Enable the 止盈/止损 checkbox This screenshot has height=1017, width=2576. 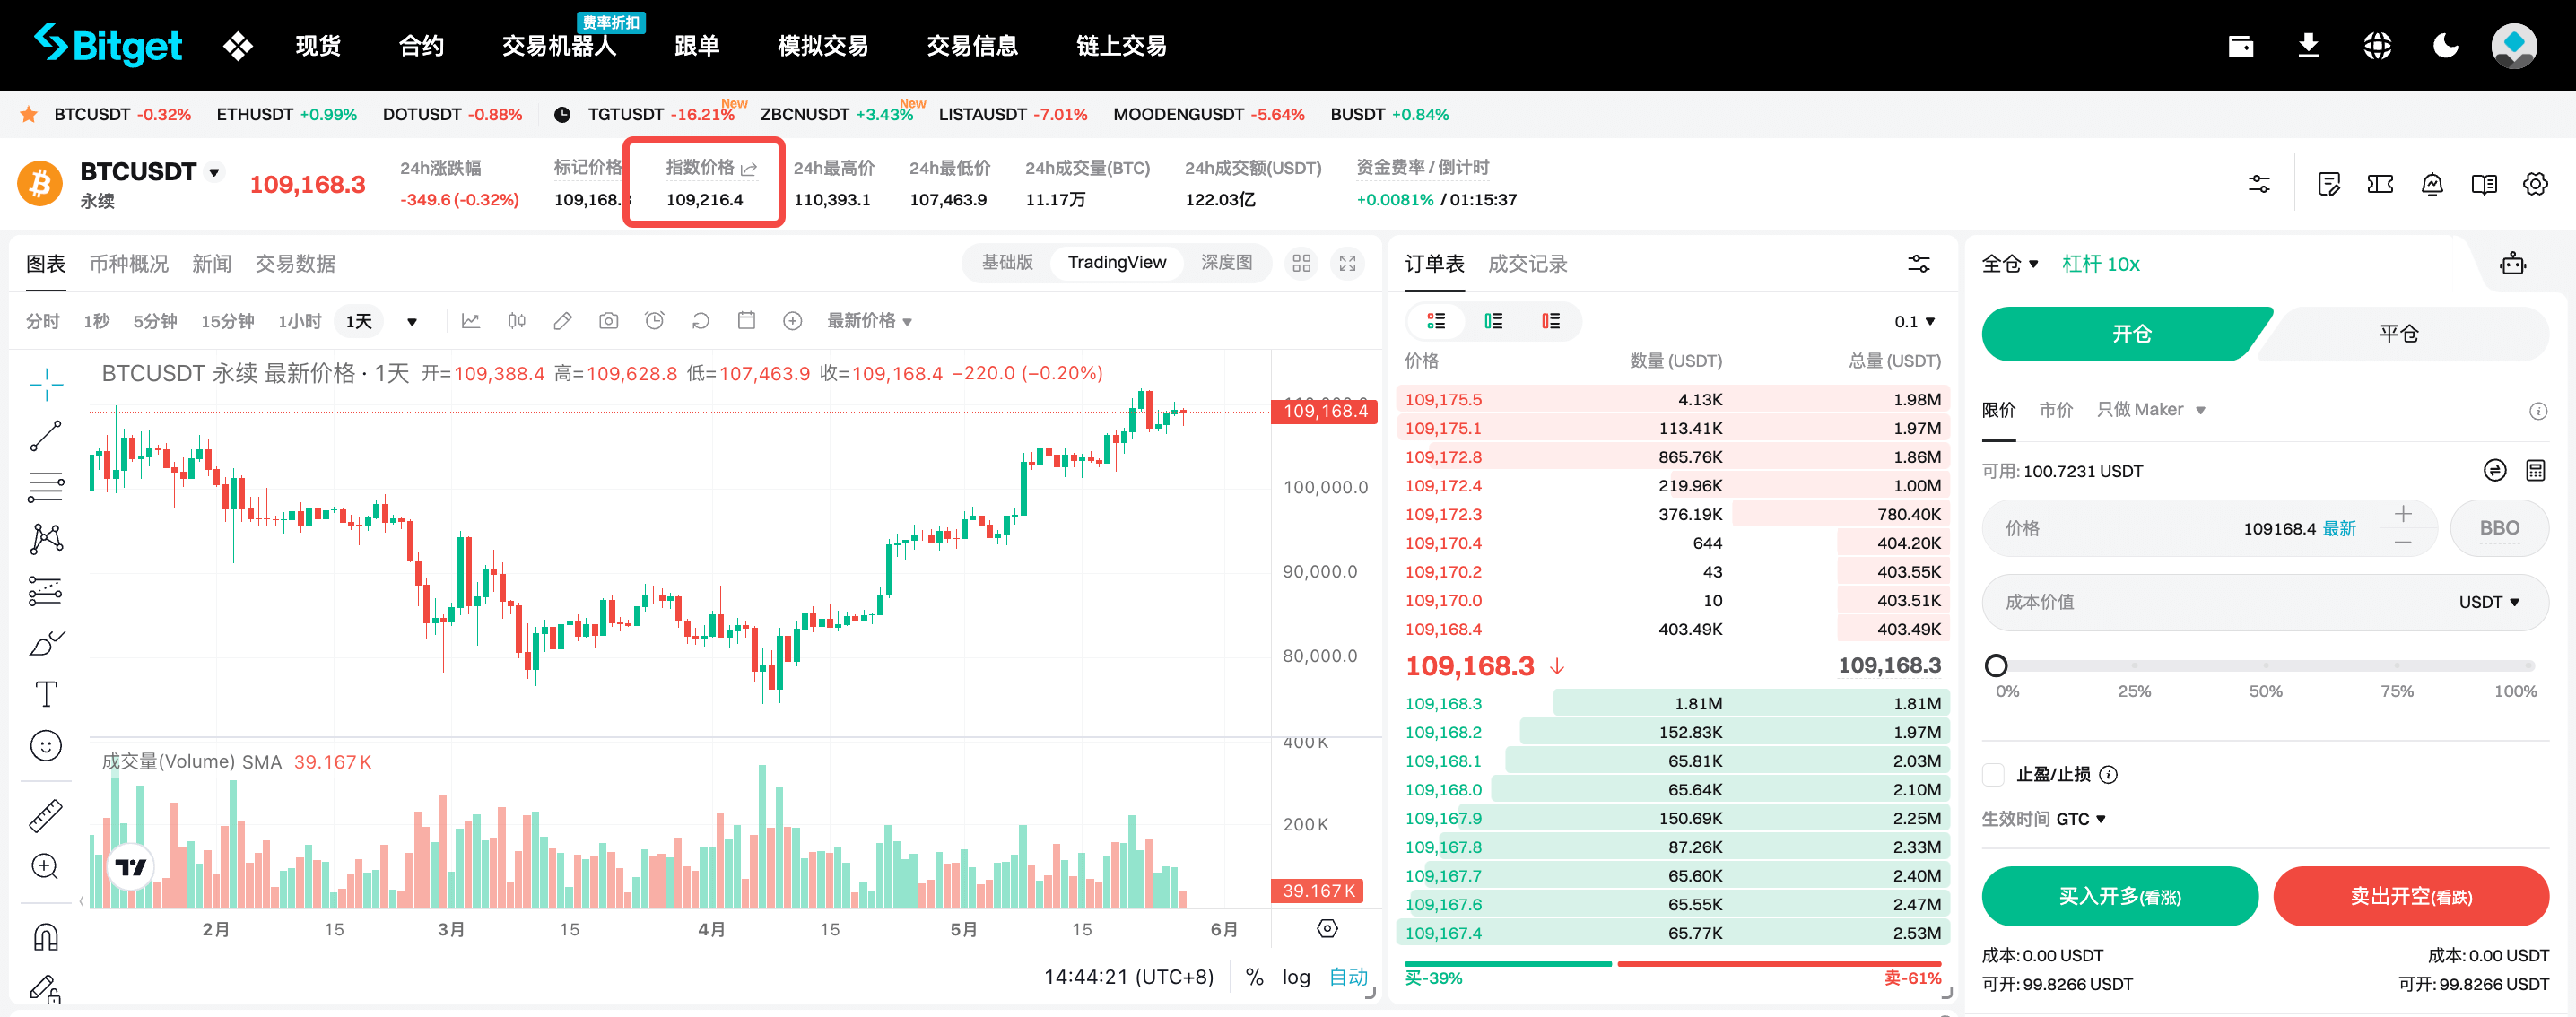(x=1993, y=774)
